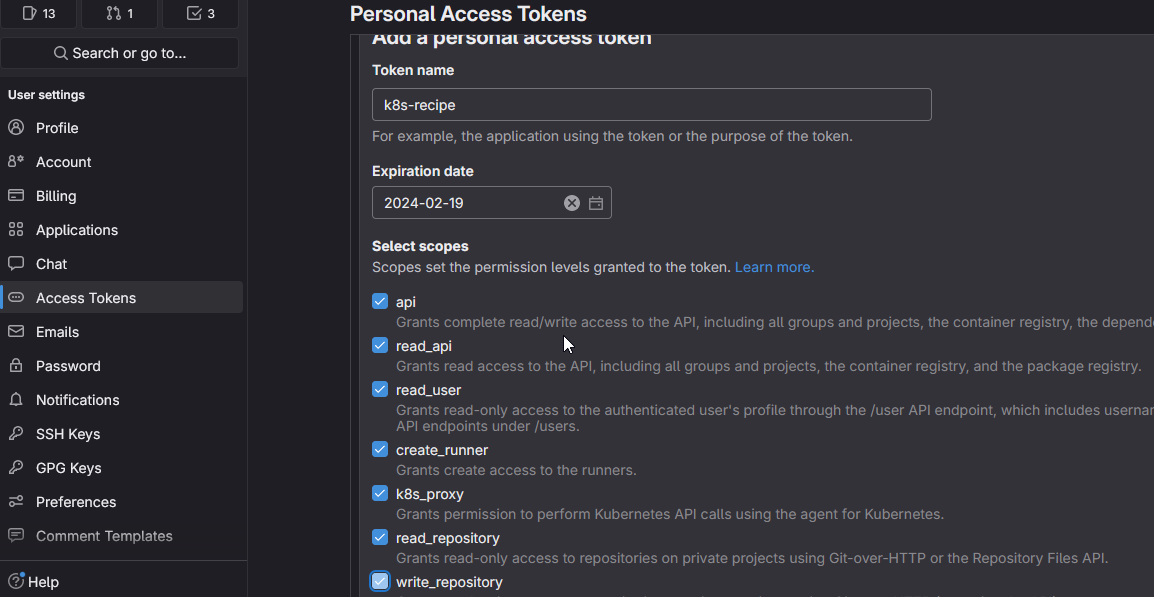The image size is (1154, 597).
Task: Click the Search or go to button
Action: coord(119,53)
